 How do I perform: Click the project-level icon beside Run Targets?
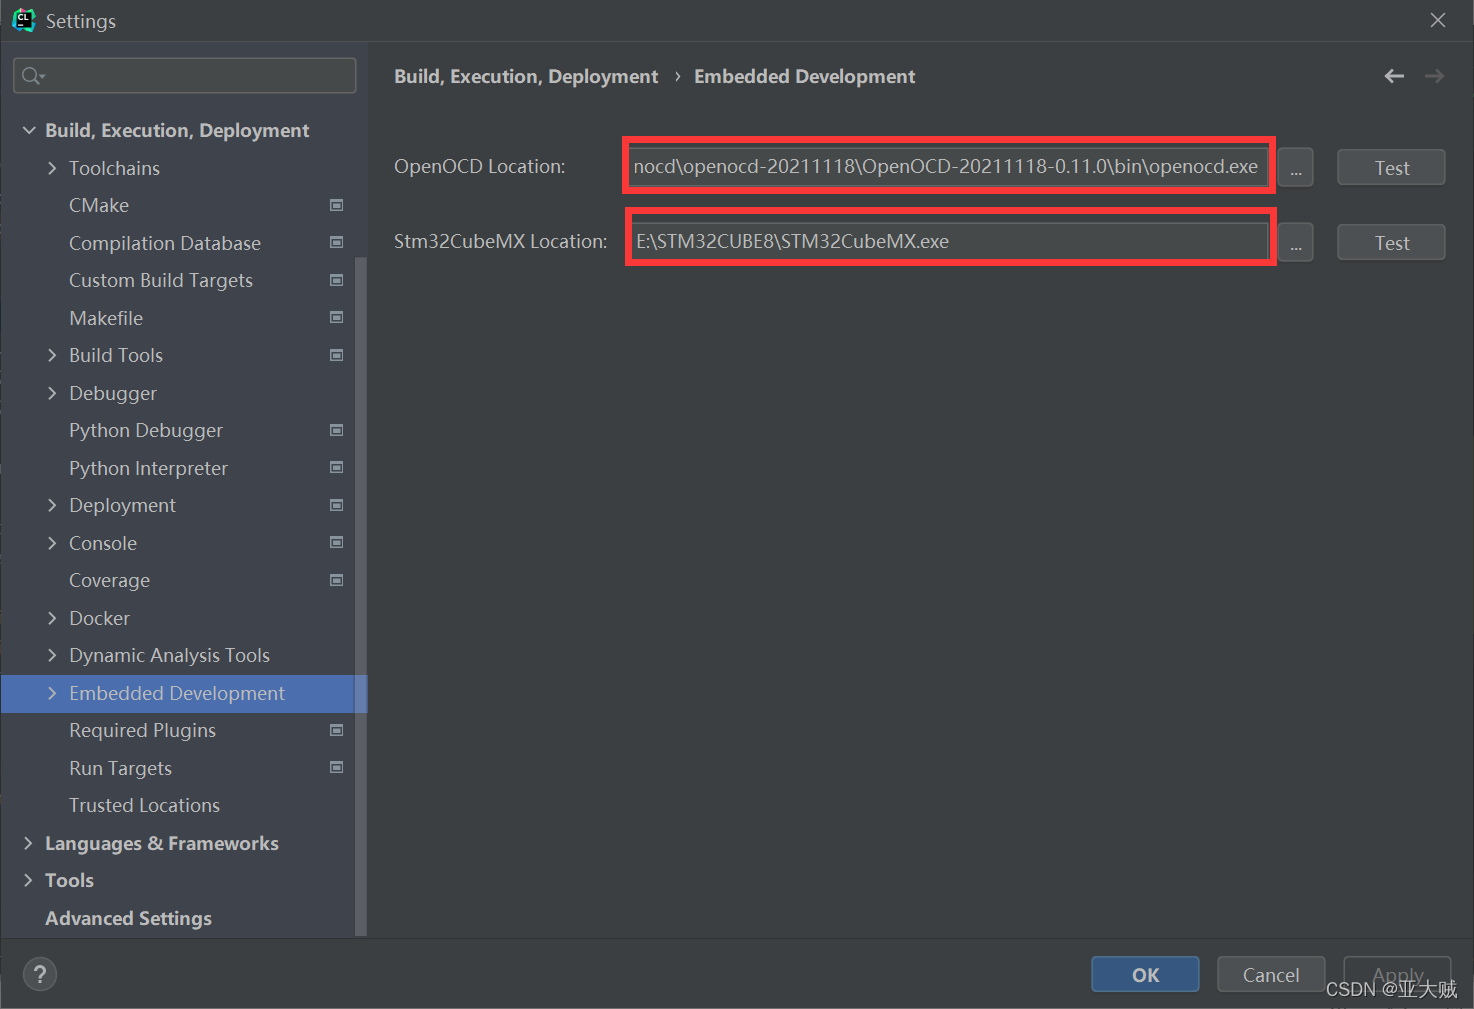[337, 768]
